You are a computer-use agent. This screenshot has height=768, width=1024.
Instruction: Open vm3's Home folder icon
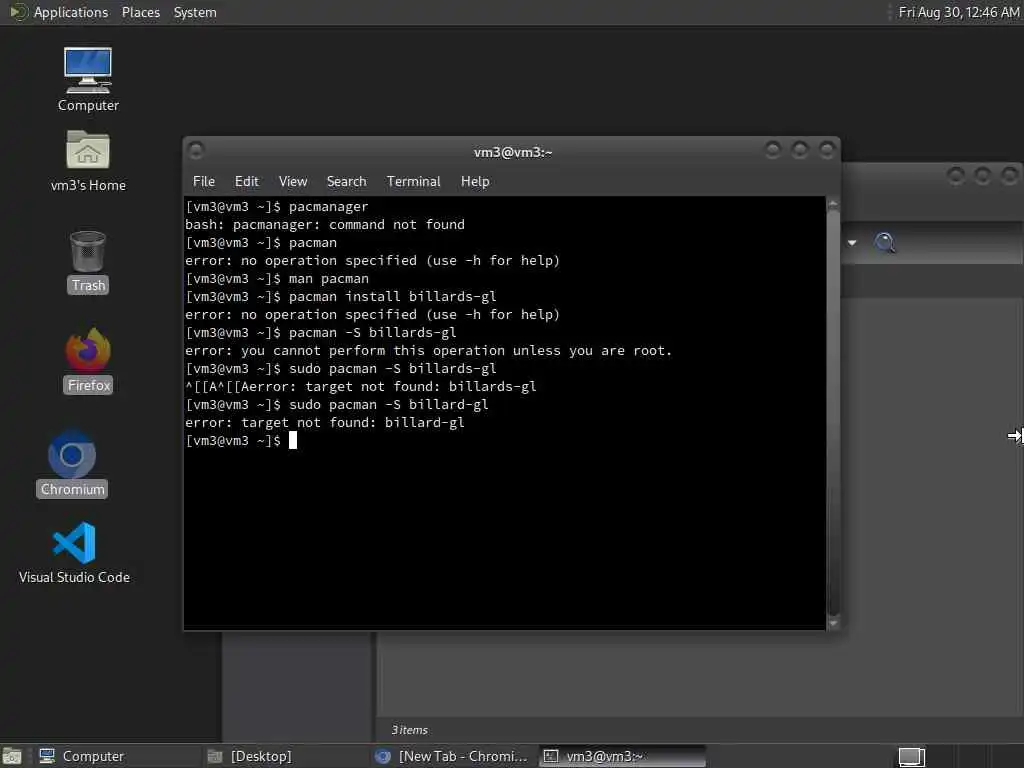coord(88,161)
